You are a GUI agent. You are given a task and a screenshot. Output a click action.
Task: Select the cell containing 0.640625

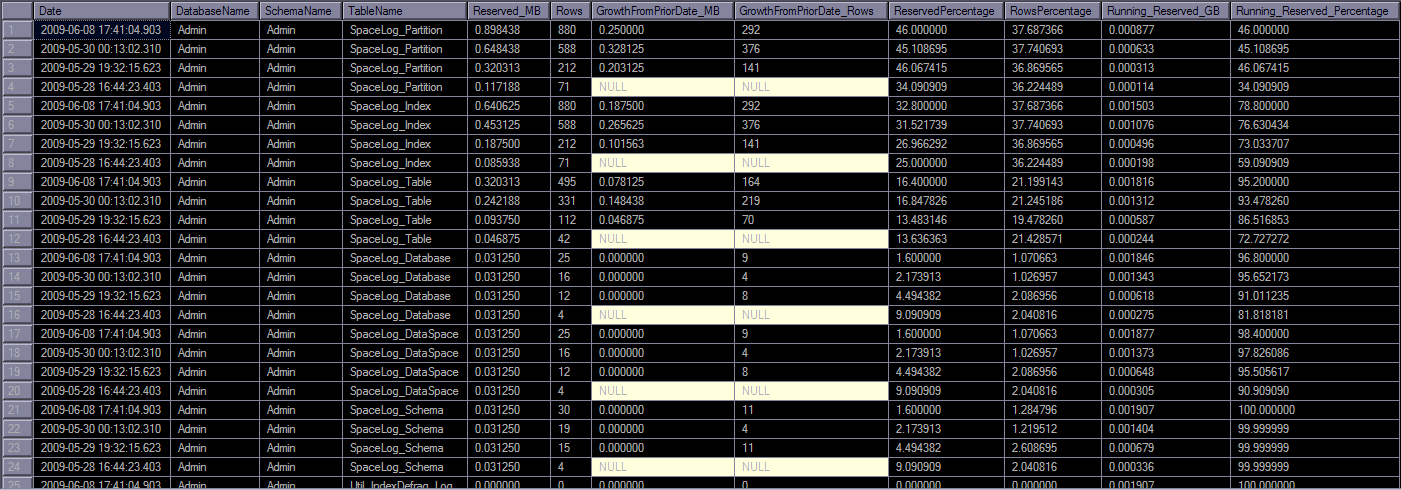[x=507, y=106]
